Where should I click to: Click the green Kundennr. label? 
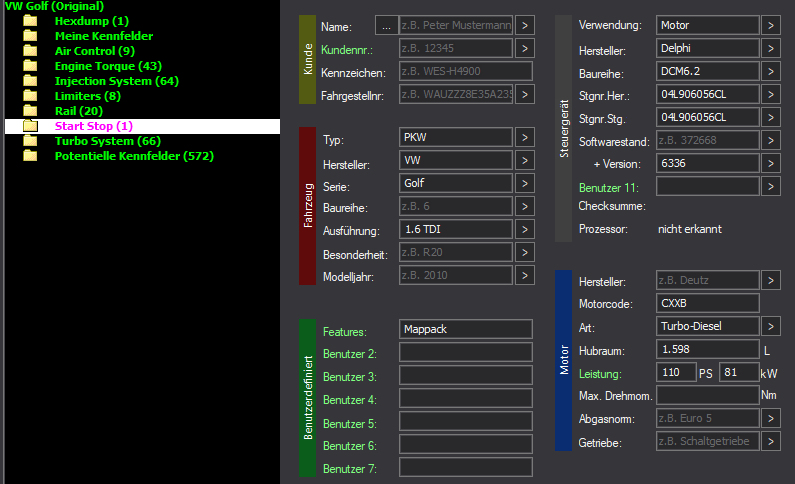tap(347, 50)
